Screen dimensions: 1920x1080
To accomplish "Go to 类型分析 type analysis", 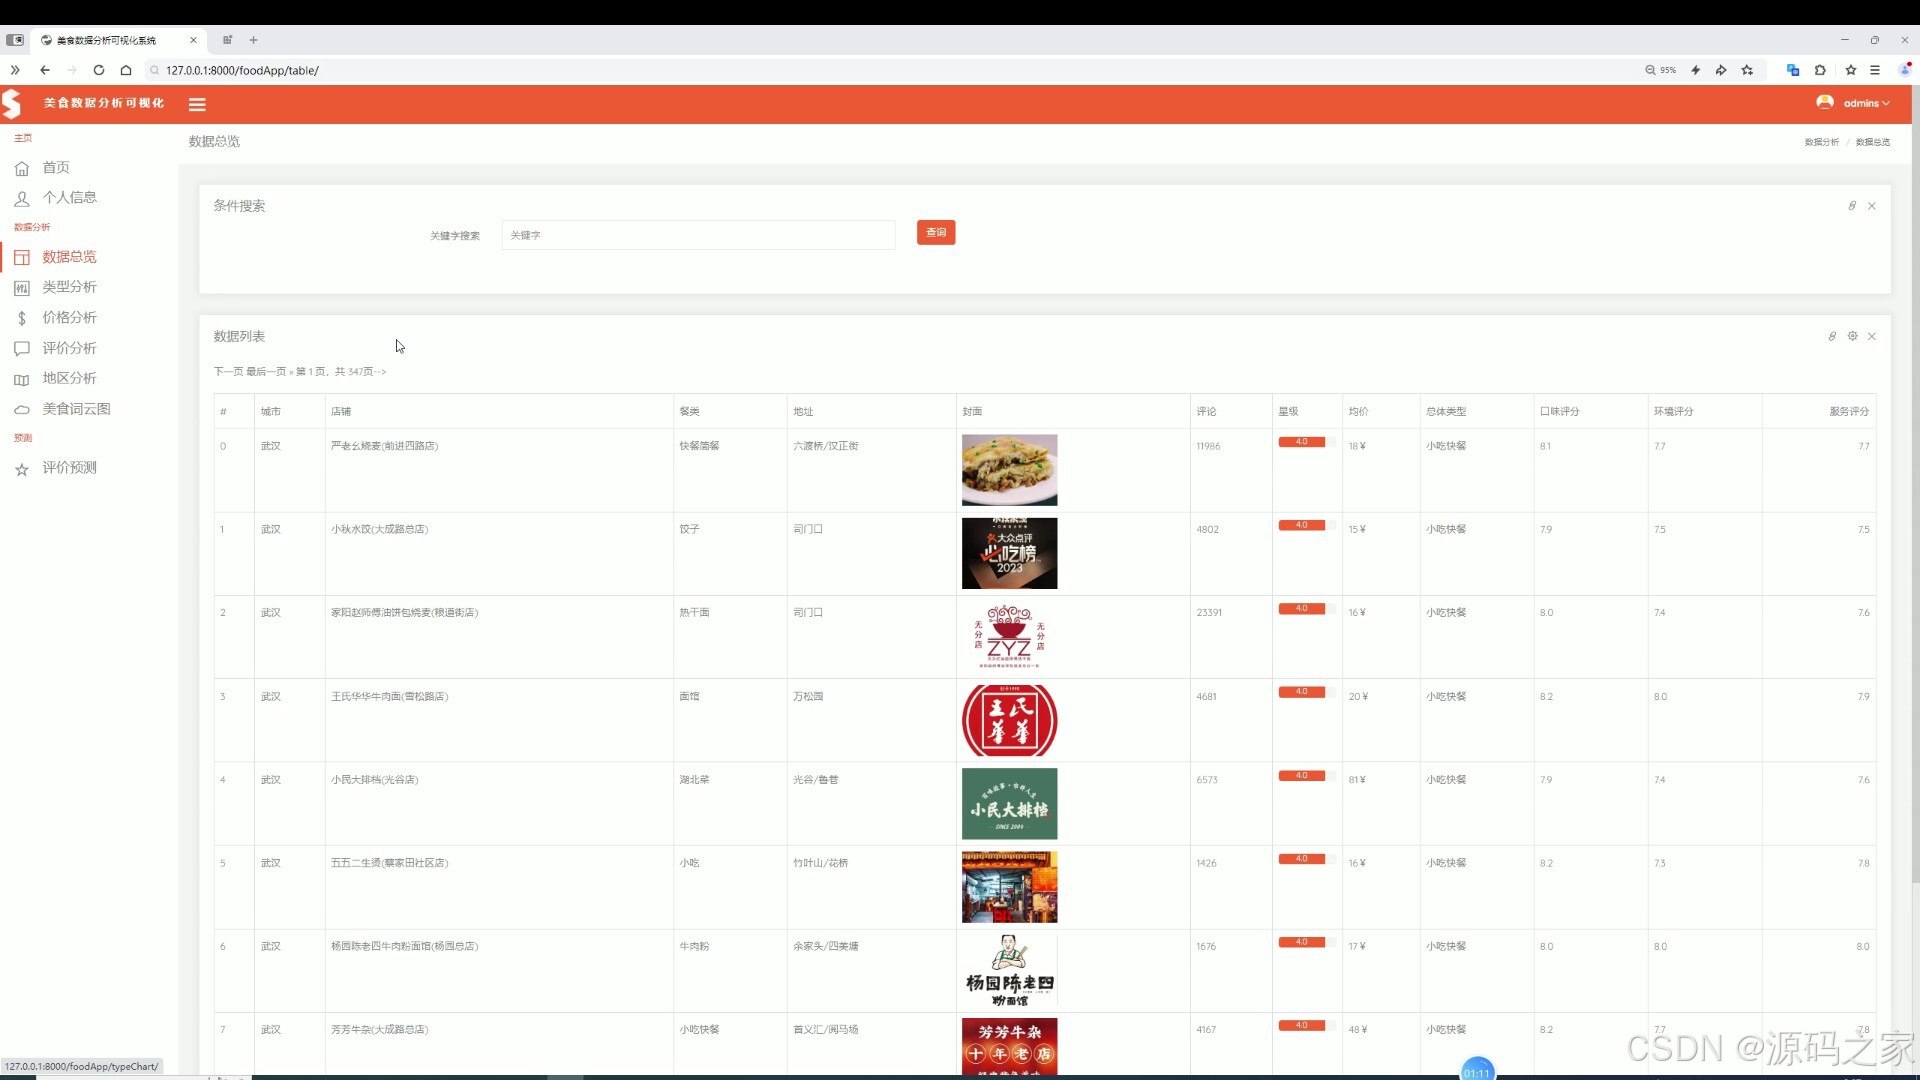I will [x=69, y=287].
